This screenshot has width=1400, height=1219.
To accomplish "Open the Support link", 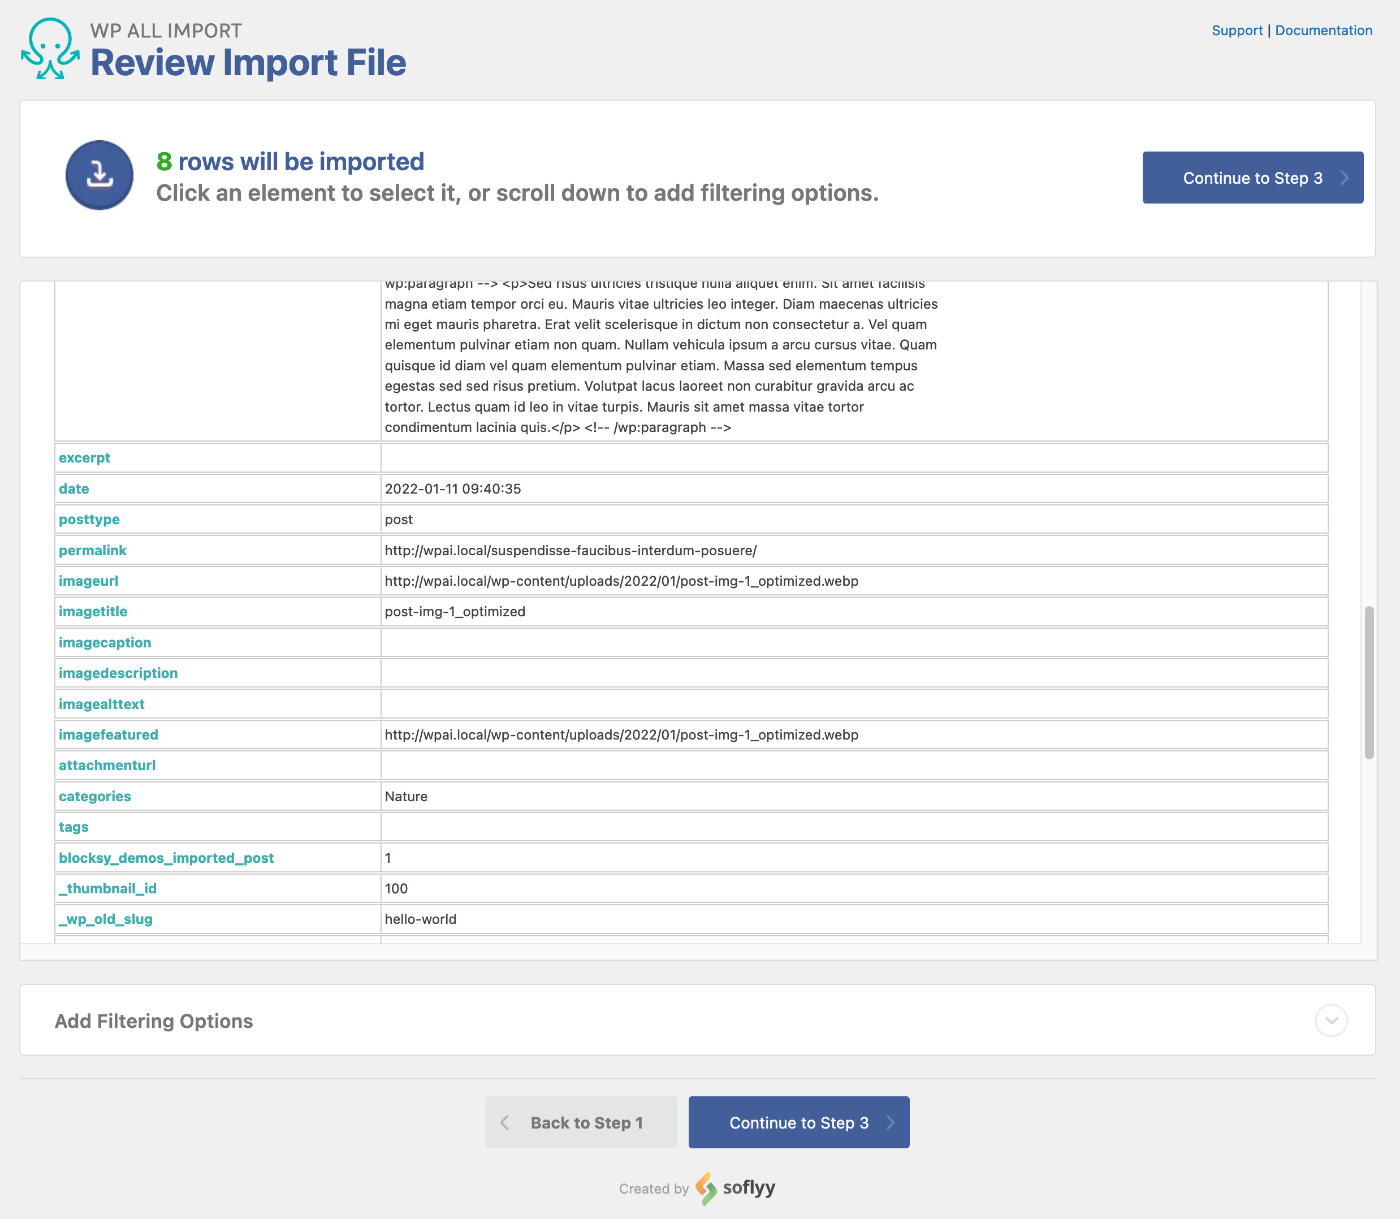I will tap(1237, 30).
